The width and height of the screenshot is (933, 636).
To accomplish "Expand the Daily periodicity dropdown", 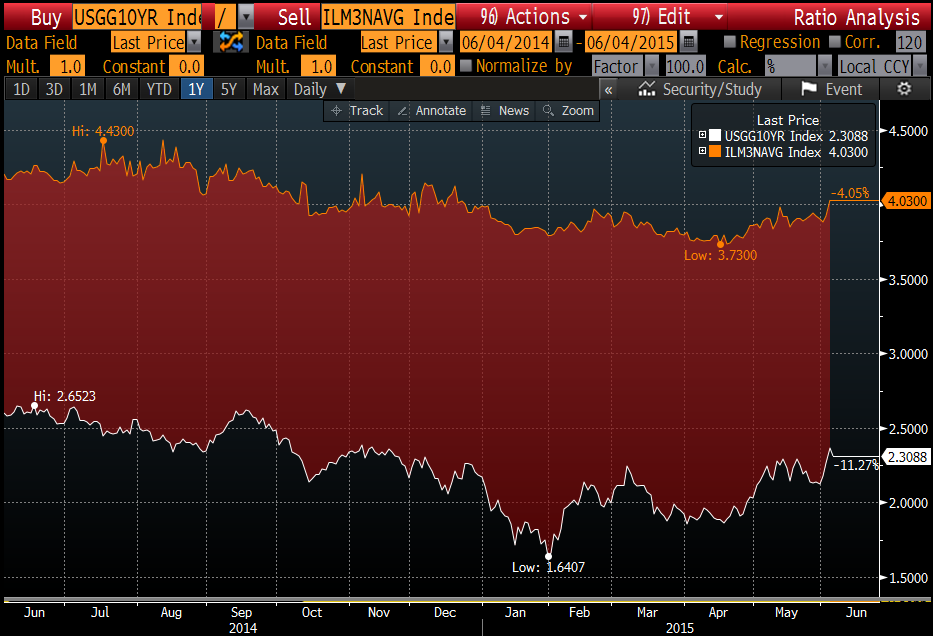I will (x=320, y=89).
